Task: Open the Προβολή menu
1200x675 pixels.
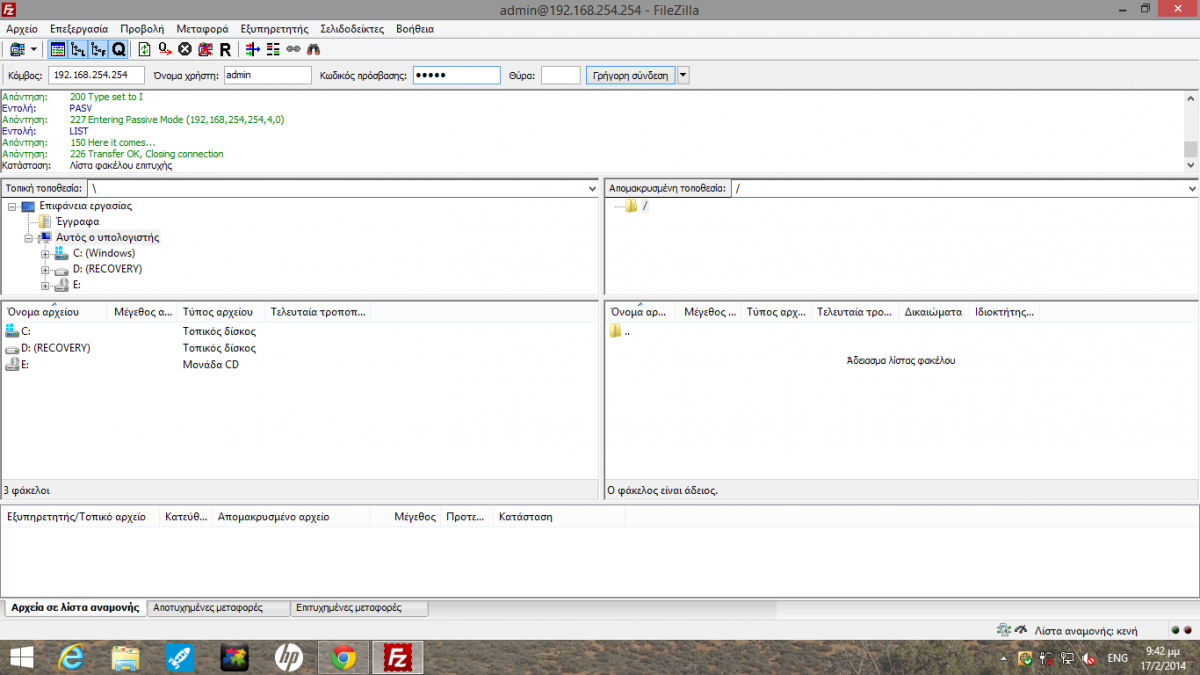Action: point(142,29)
